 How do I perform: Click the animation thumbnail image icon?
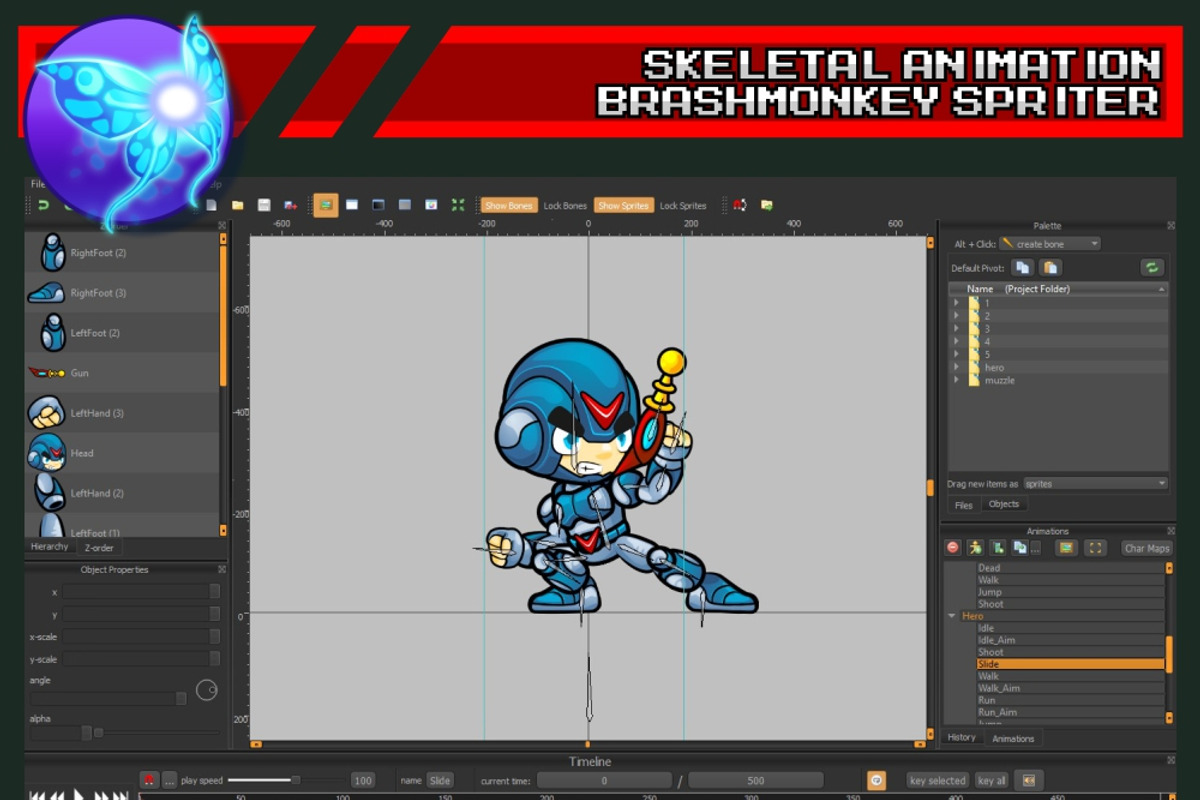(x=1066, y=548)
